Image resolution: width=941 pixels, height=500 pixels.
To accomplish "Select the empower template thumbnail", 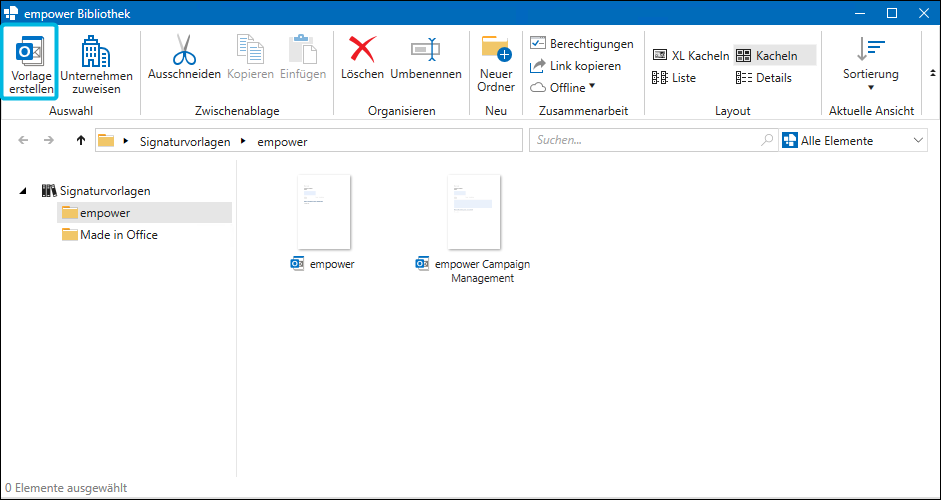I will [324, 212].
